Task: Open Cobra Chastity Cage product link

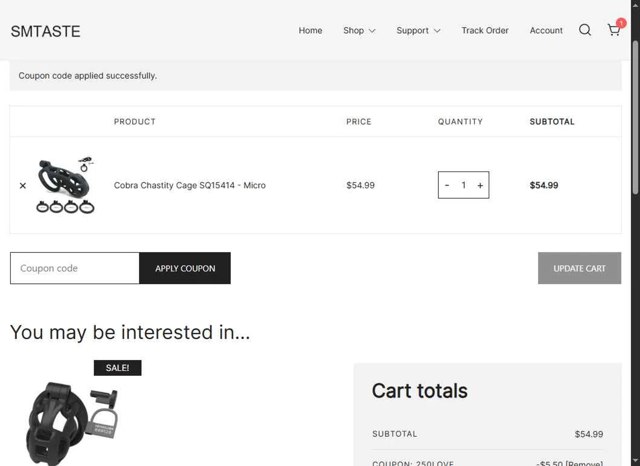Action: click(x=190, y=185)
